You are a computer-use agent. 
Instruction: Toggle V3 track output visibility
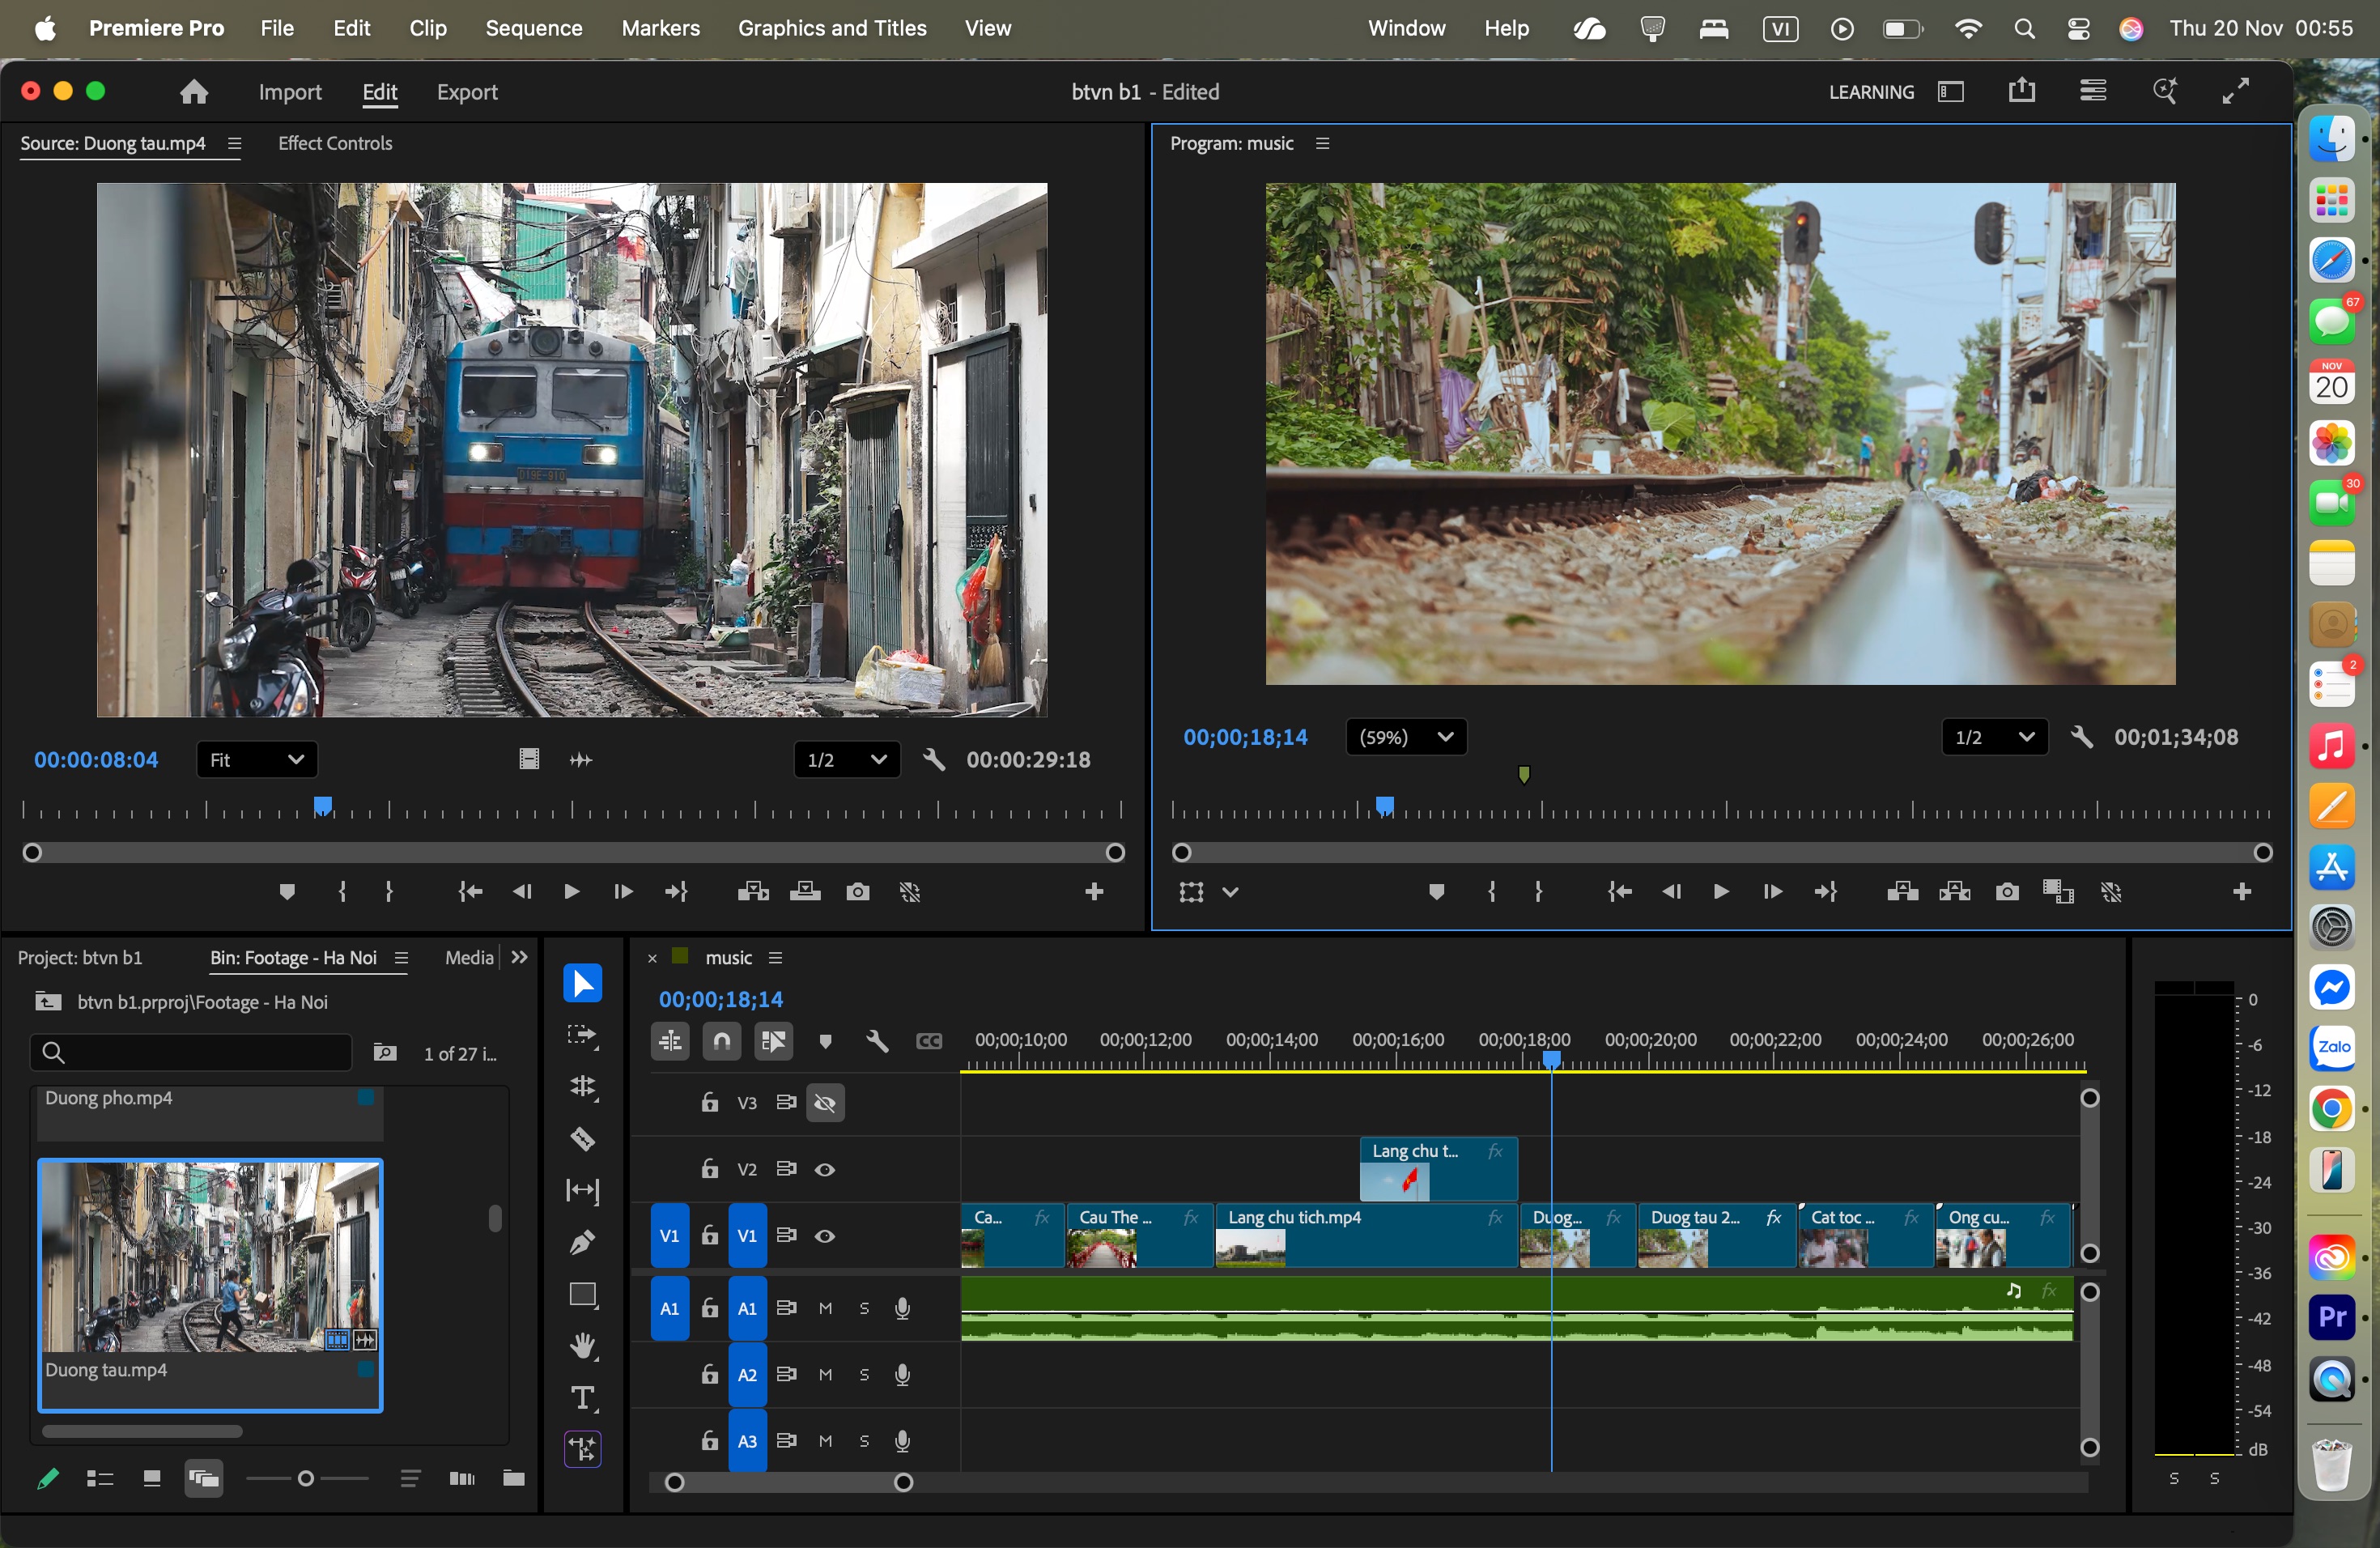825,1103
